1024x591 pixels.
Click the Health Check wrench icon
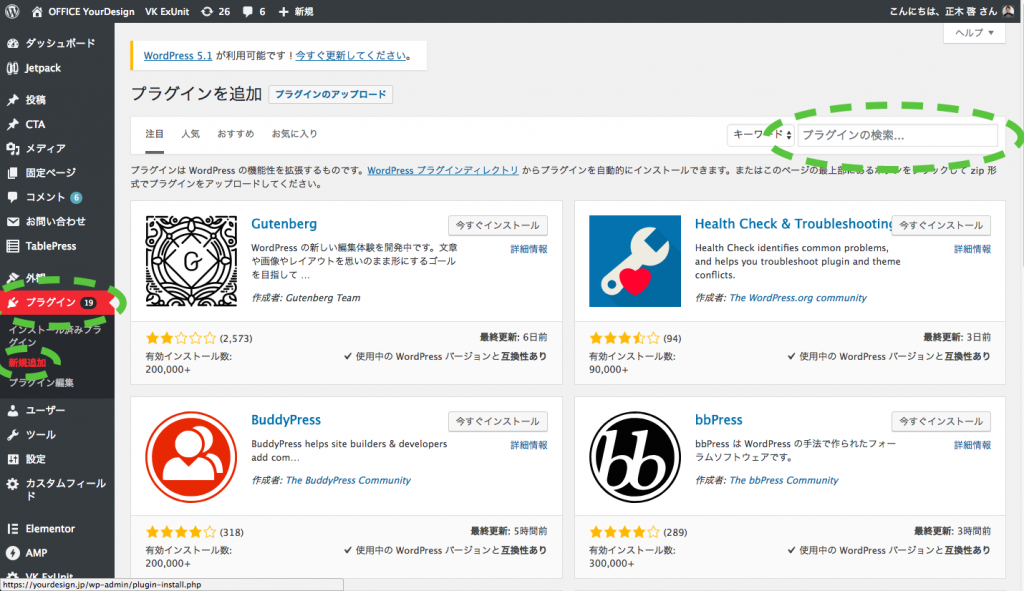click(635, 261)
